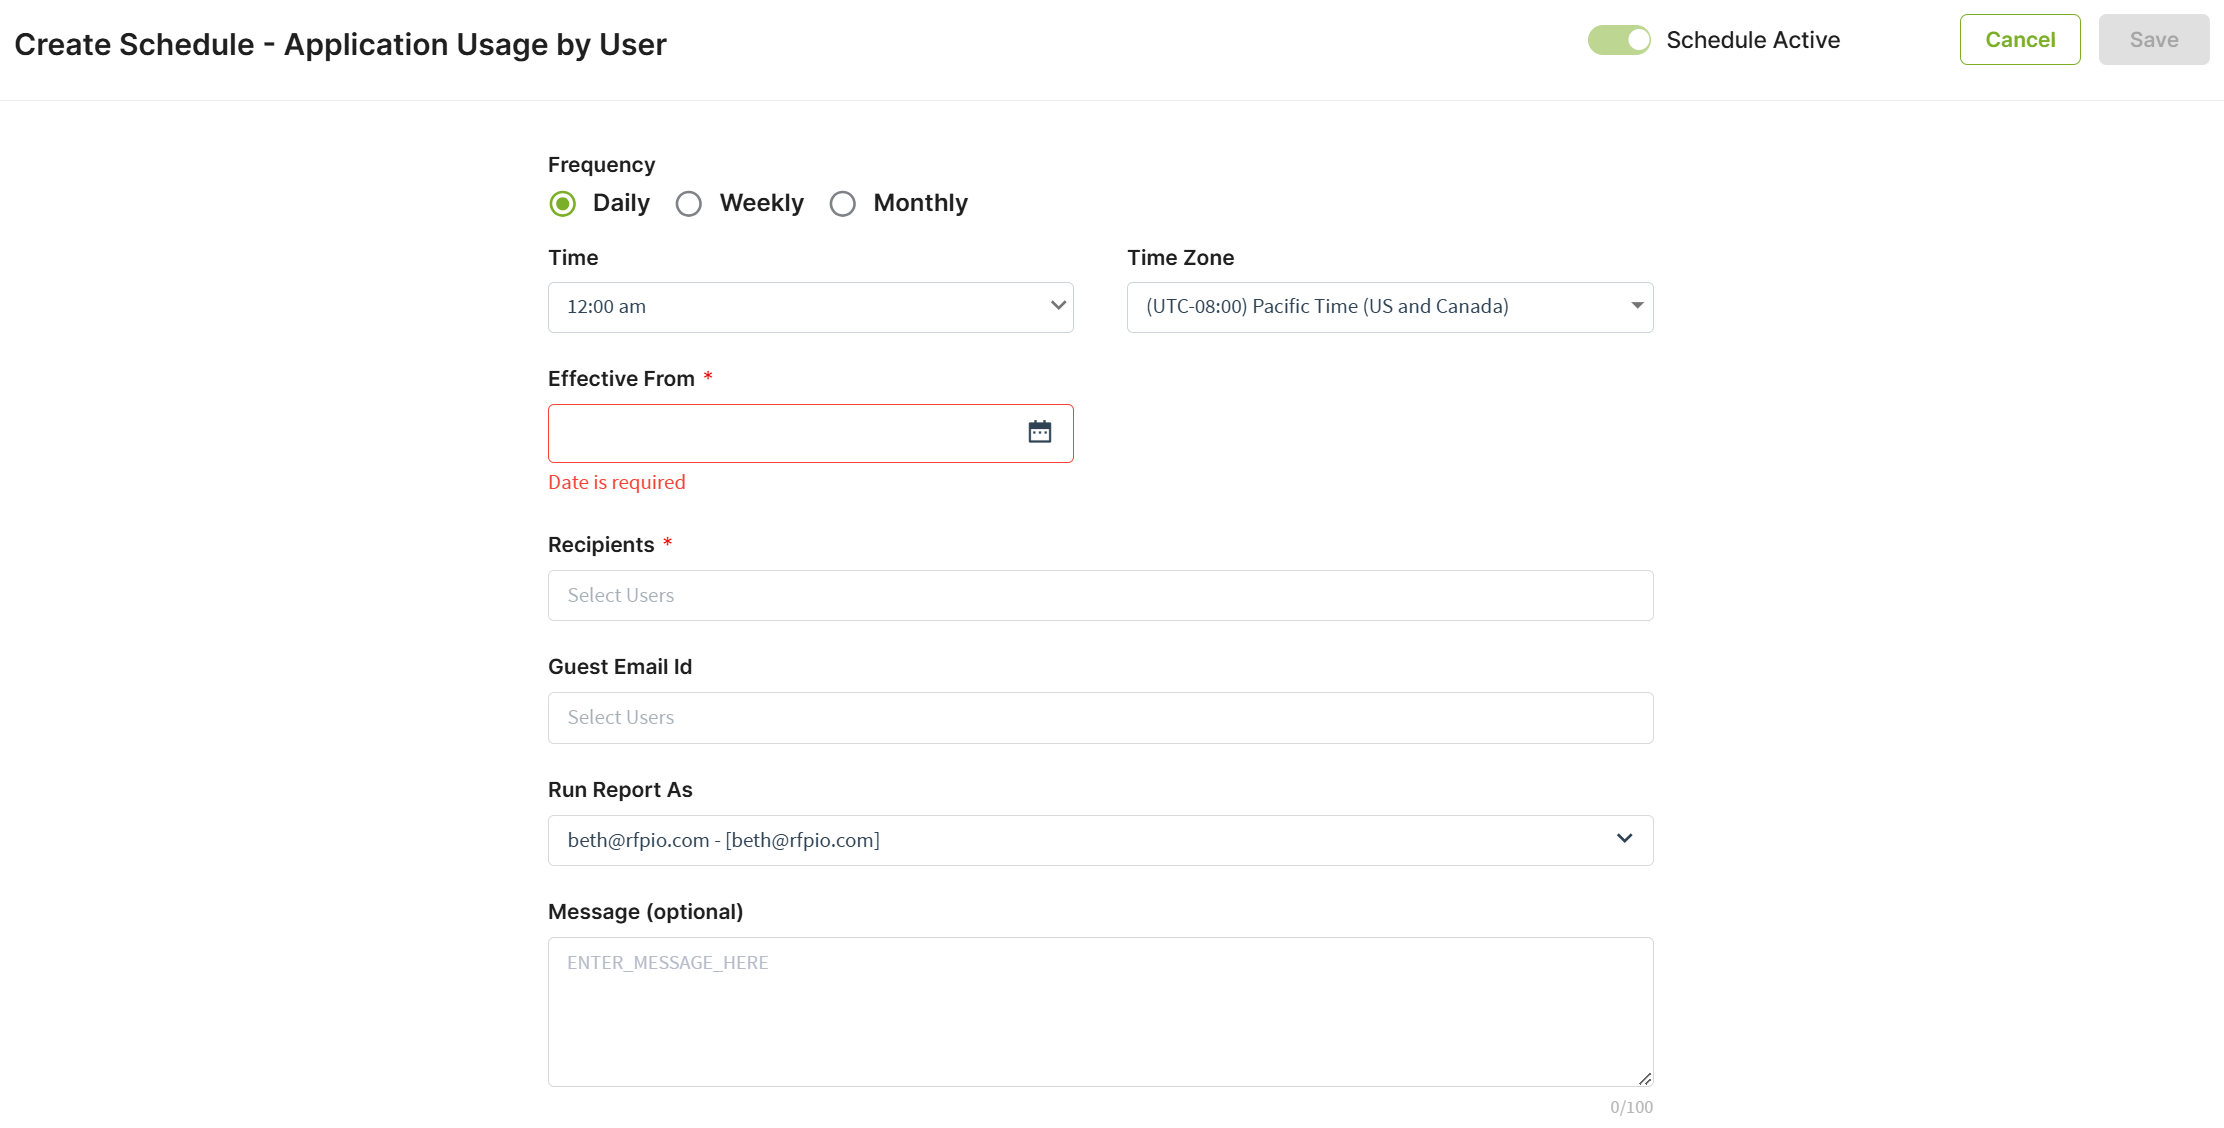
Task: Toggle the Schedule Active switch
Action: [1618, 40]
